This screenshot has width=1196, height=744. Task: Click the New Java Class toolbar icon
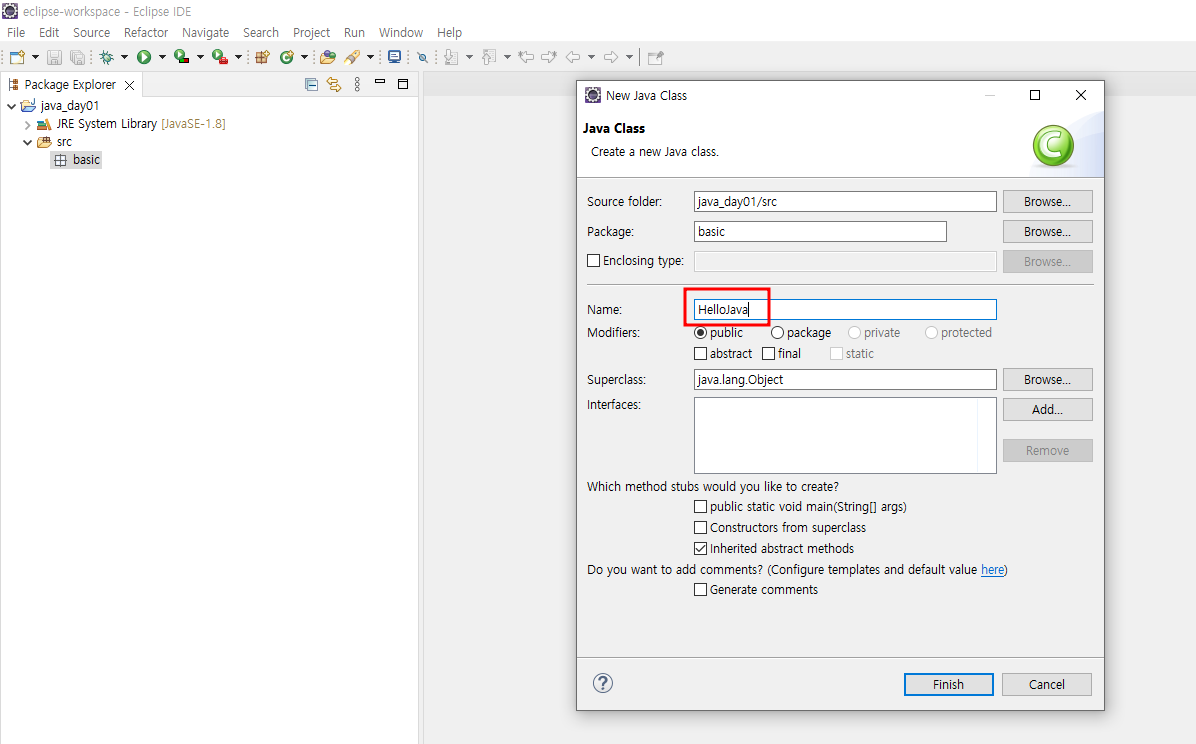point(287,57)
